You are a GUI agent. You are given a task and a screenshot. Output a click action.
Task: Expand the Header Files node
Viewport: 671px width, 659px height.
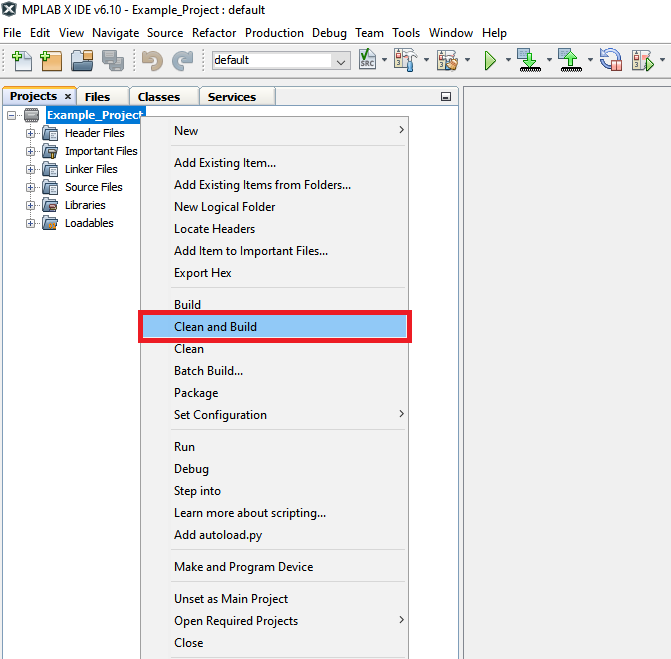click(x=30, y=134)
